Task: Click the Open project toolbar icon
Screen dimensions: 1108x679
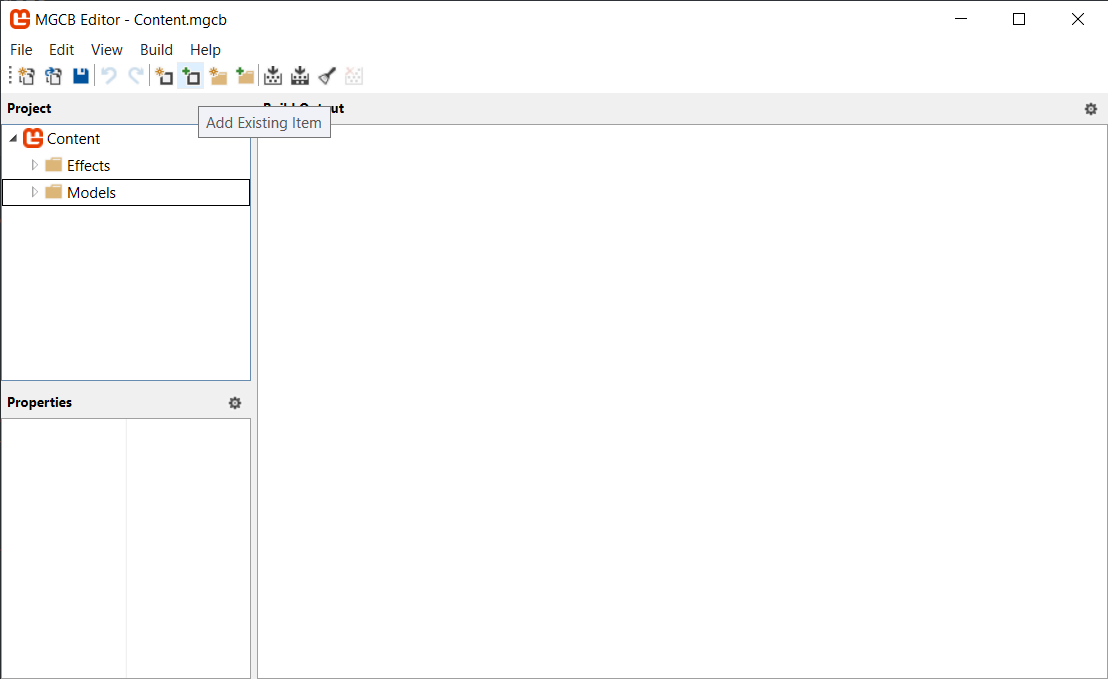Action: [54, 76]
